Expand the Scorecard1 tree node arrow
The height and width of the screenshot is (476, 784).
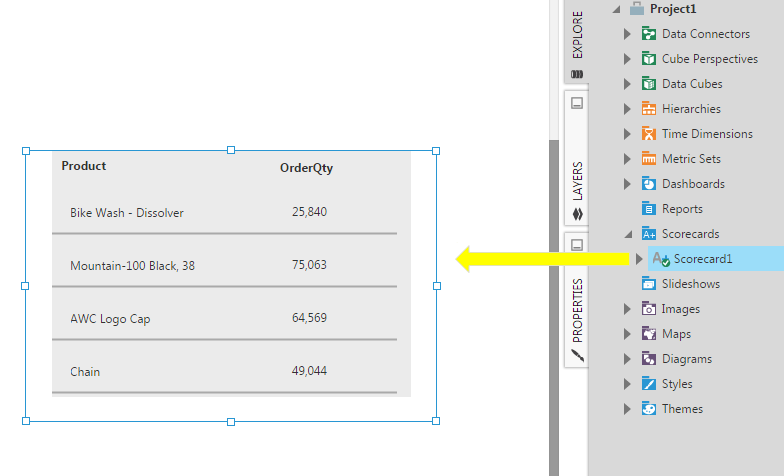(x=638, y=258)
